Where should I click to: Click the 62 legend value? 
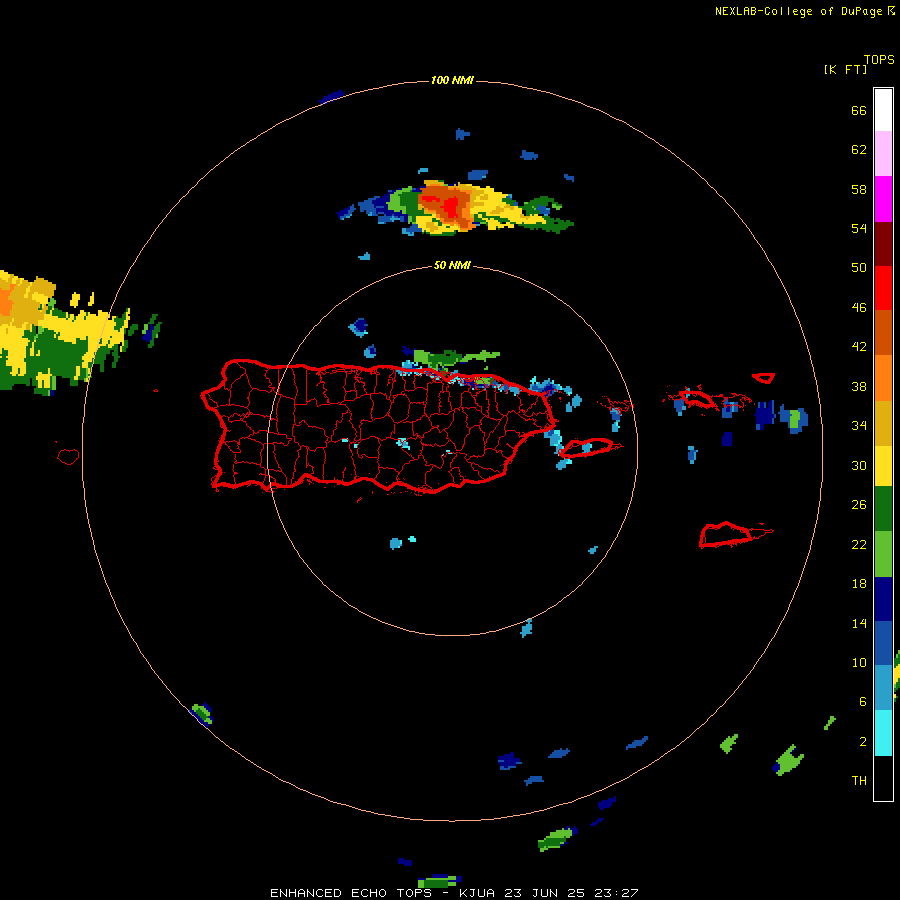[x=859, y=150]
